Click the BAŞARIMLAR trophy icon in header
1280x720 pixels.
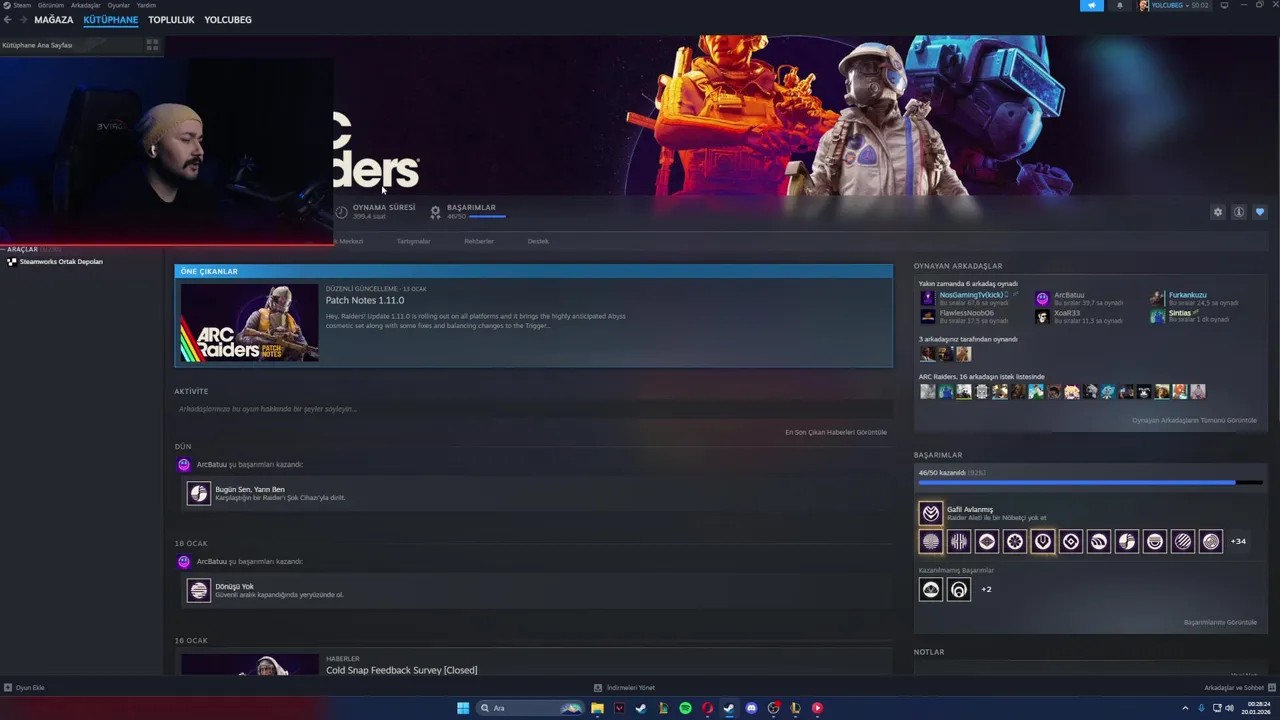tap(435, 212)
